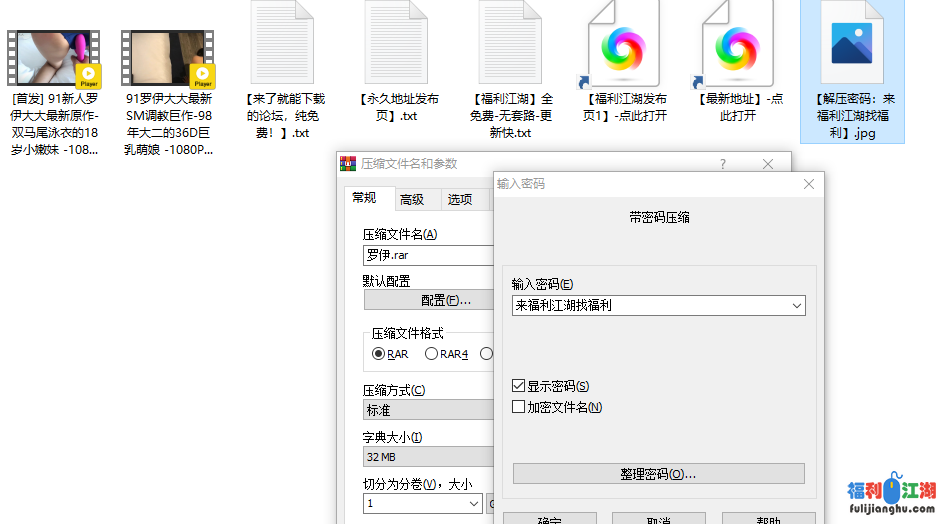
Task: Click the 配置 button
Action: point(428,300)
